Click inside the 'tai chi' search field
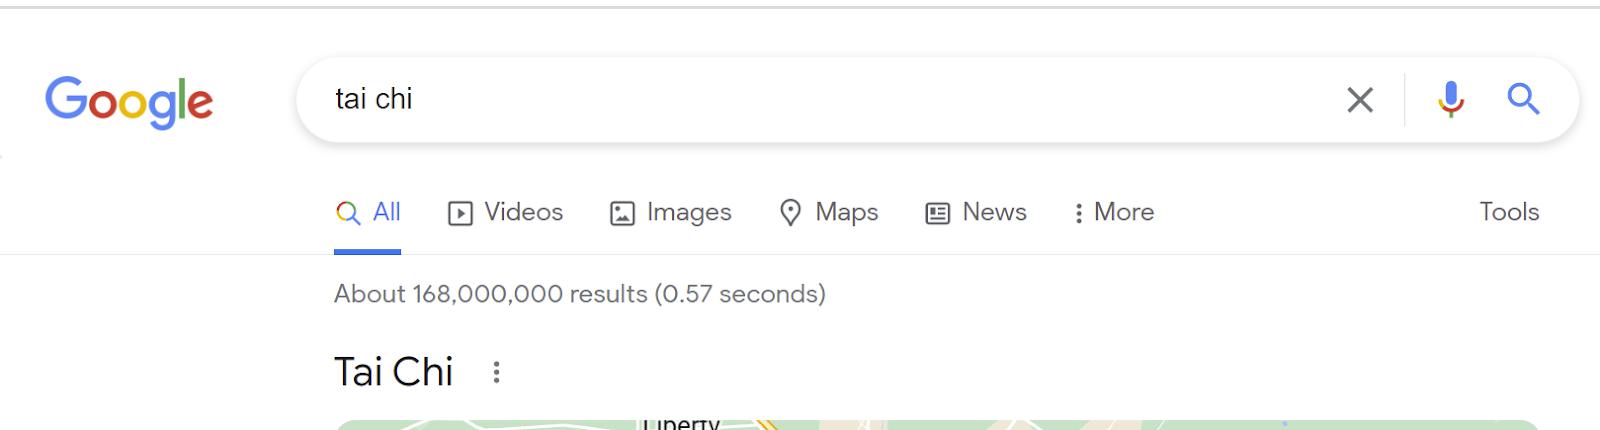1600x430 pixels. tap(820, 99)
